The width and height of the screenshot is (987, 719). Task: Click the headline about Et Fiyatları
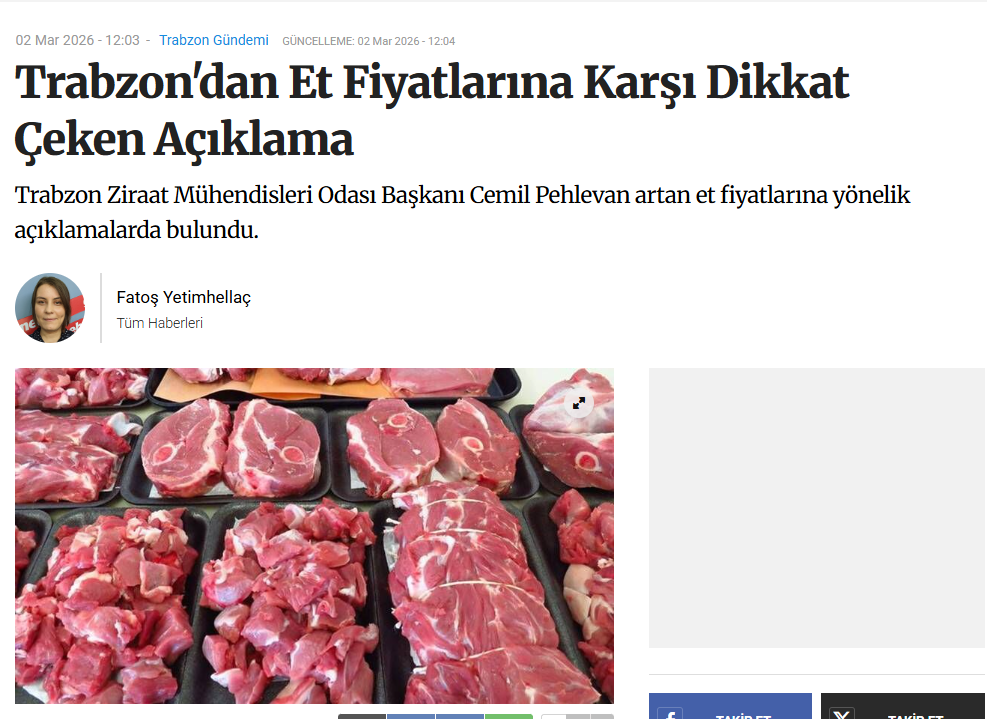point(432,110)
